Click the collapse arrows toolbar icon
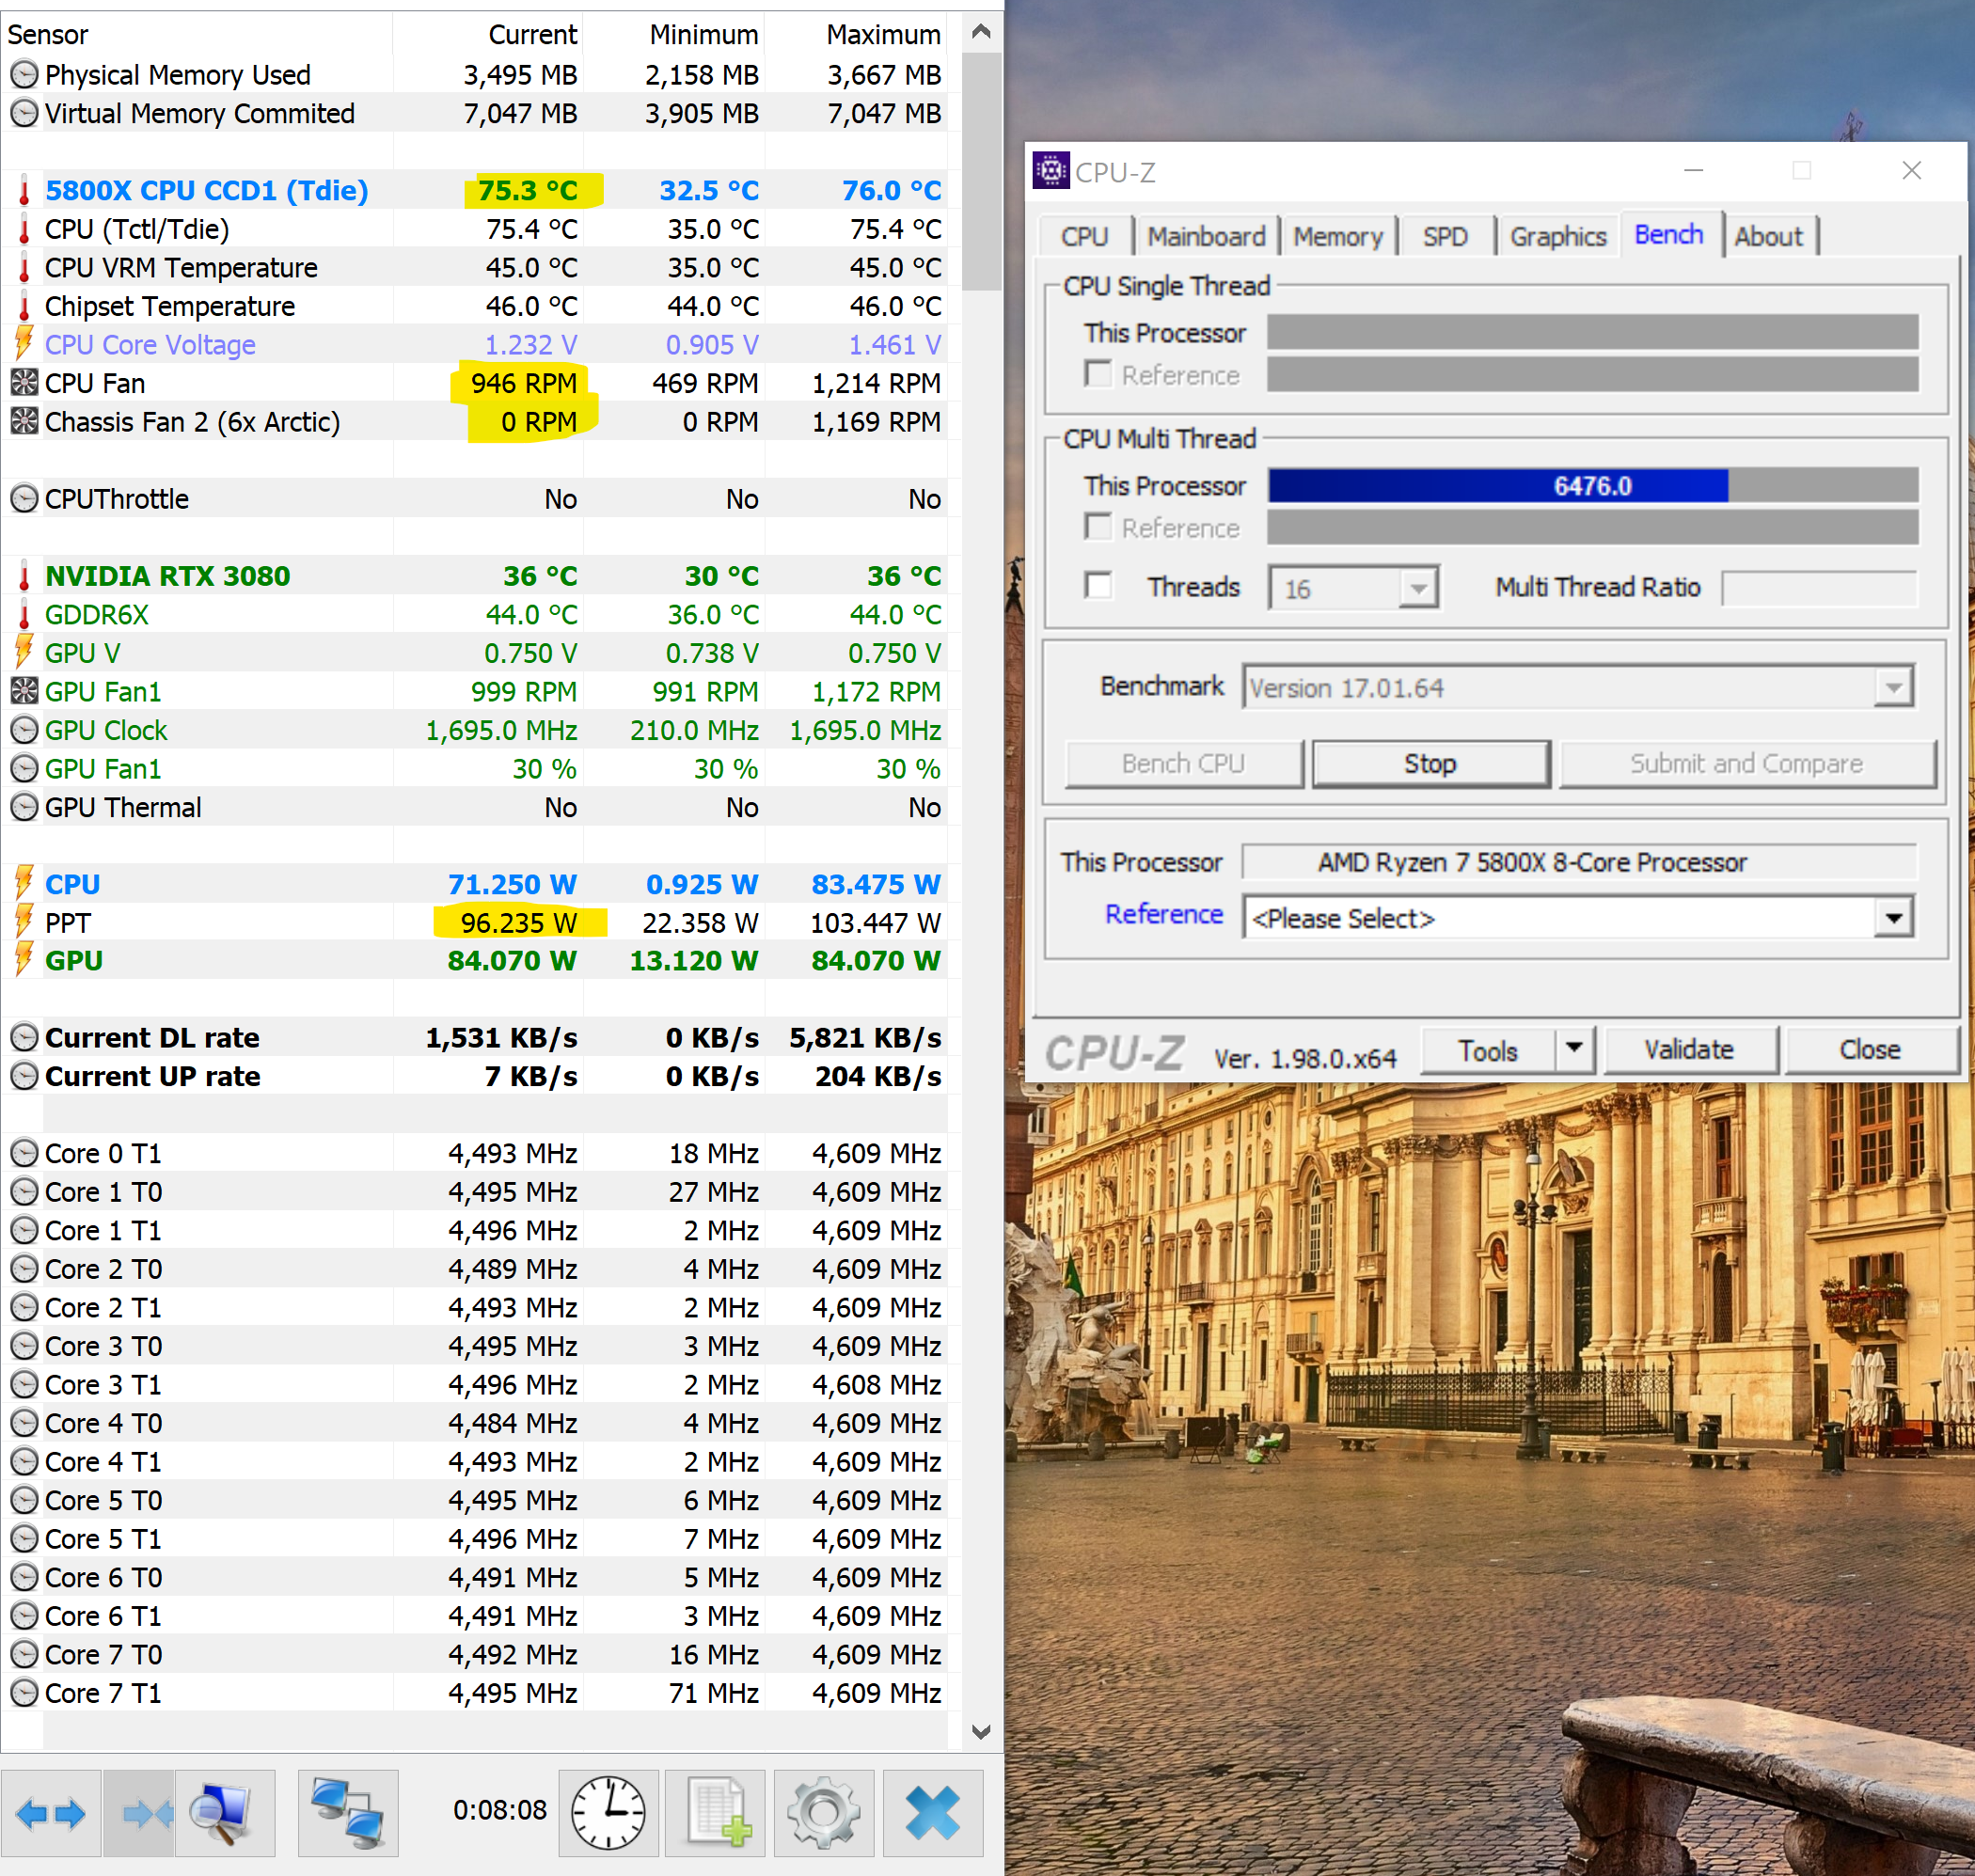This screenshot has height=1876, width=1975. 140,1813
